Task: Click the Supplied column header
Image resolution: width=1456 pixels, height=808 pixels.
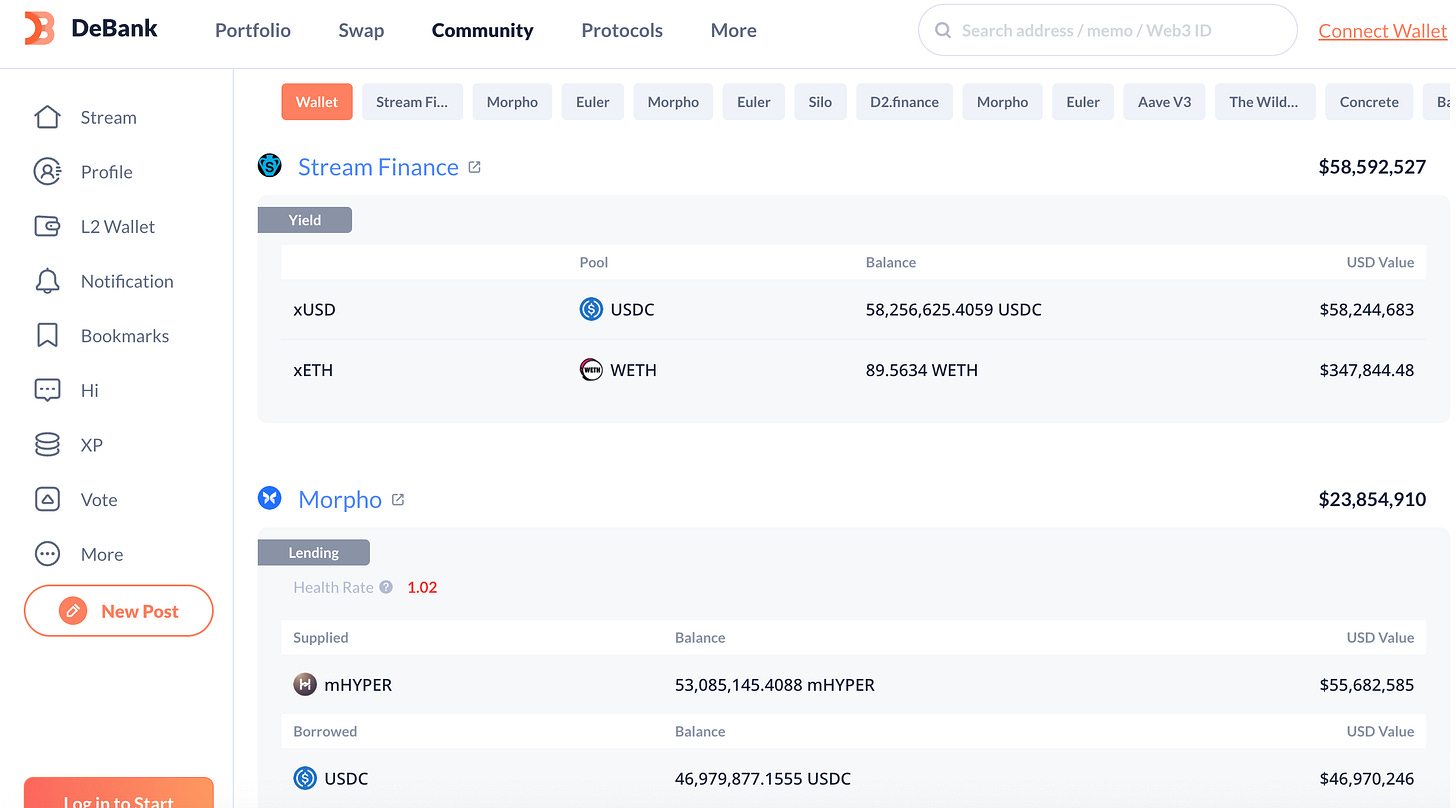Action: pos(321,637)
